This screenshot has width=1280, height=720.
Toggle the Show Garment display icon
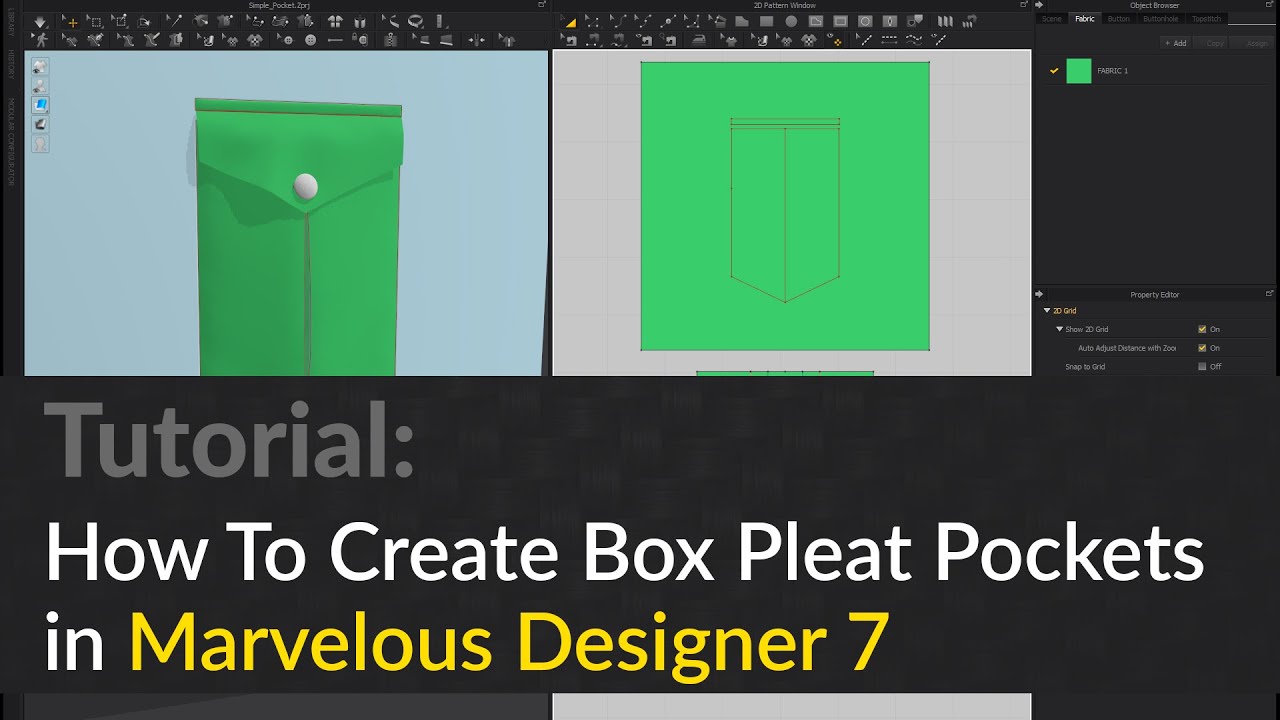40,67
